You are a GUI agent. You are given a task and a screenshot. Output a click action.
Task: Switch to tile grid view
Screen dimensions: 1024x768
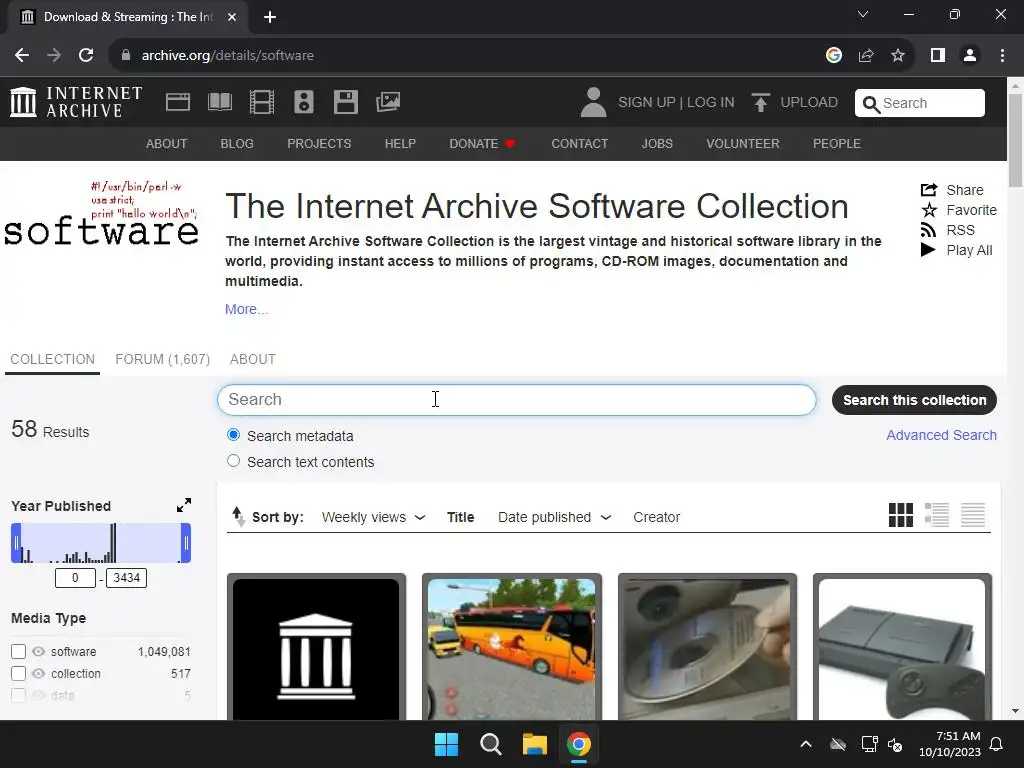[x=901, y=515]
